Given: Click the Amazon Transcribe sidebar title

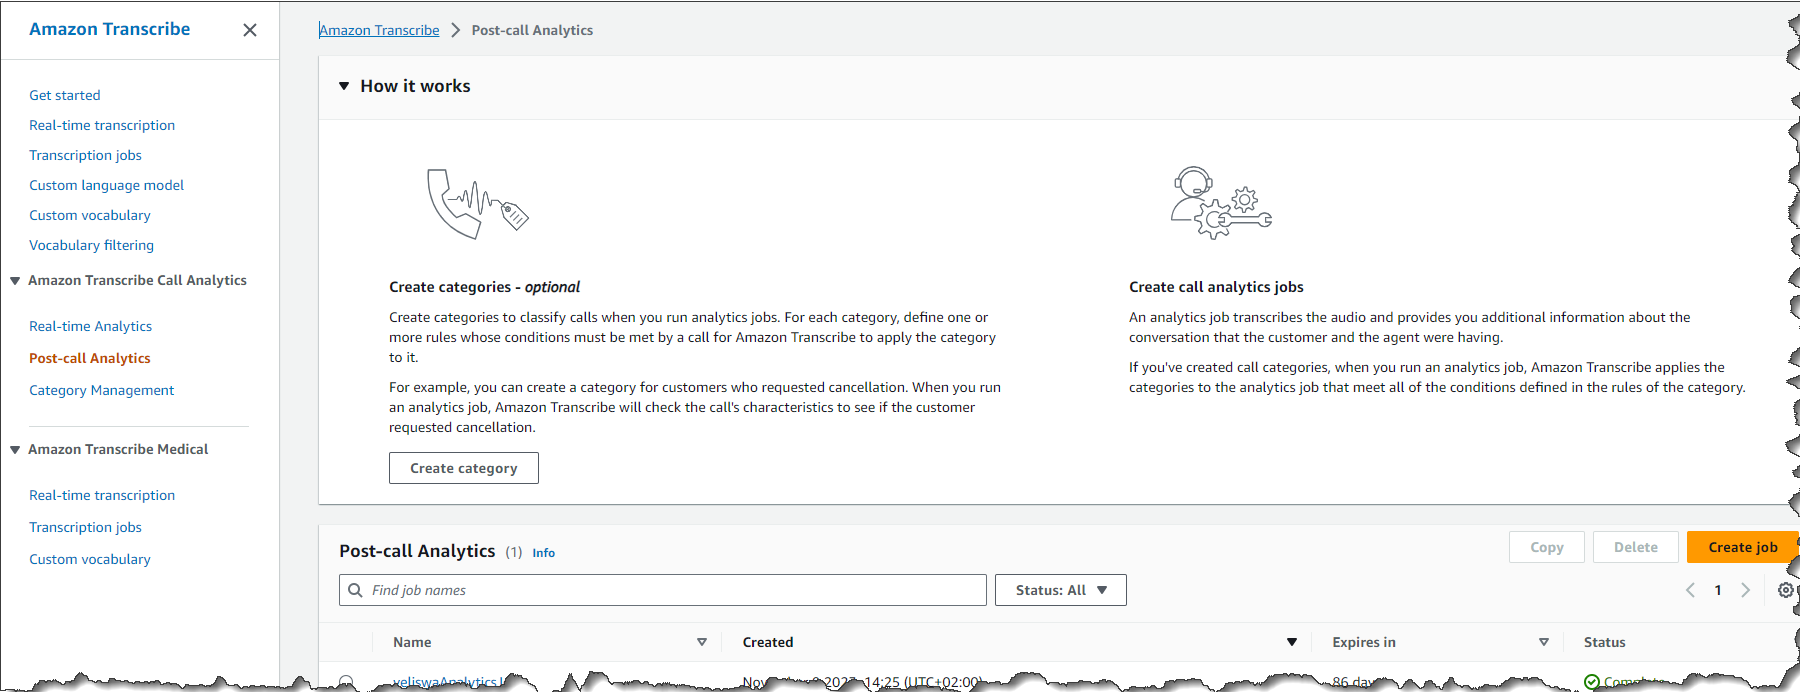Looking at the screenshot, I should (110, 29).
